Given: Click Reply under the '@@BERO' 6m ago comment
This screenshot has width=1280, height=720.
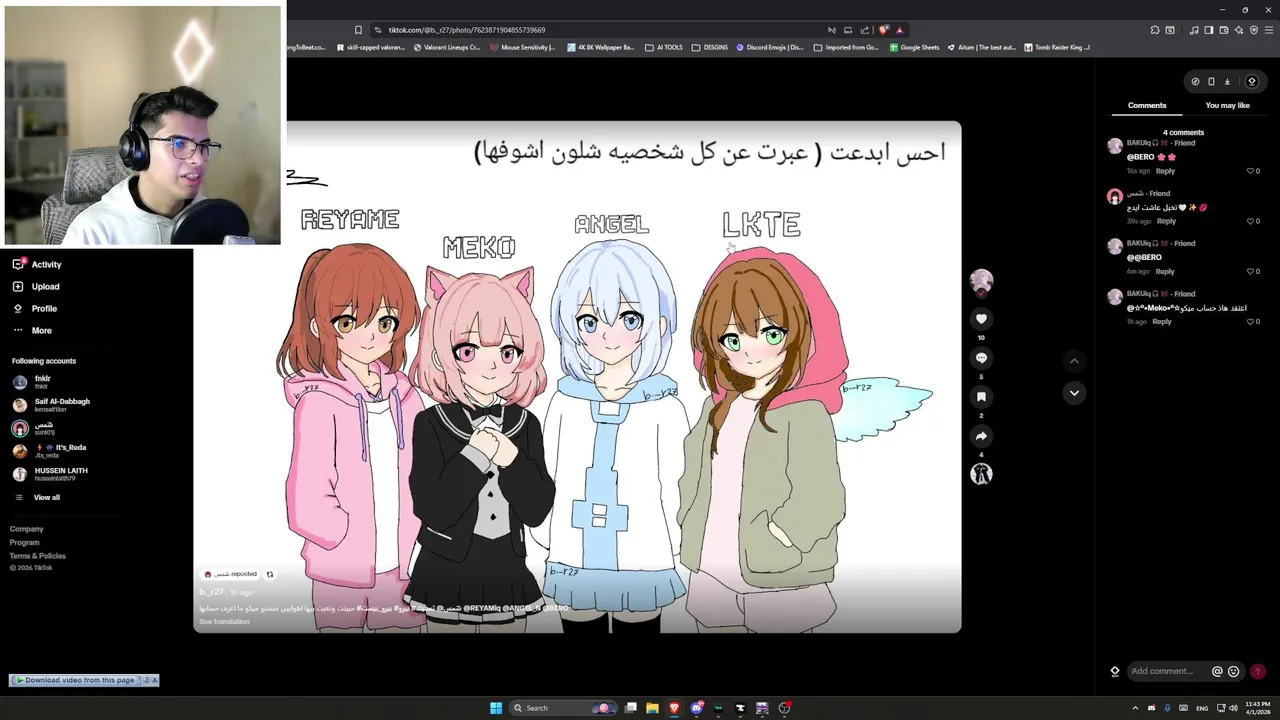Looking at the screenshot, I should (1165, 271).
